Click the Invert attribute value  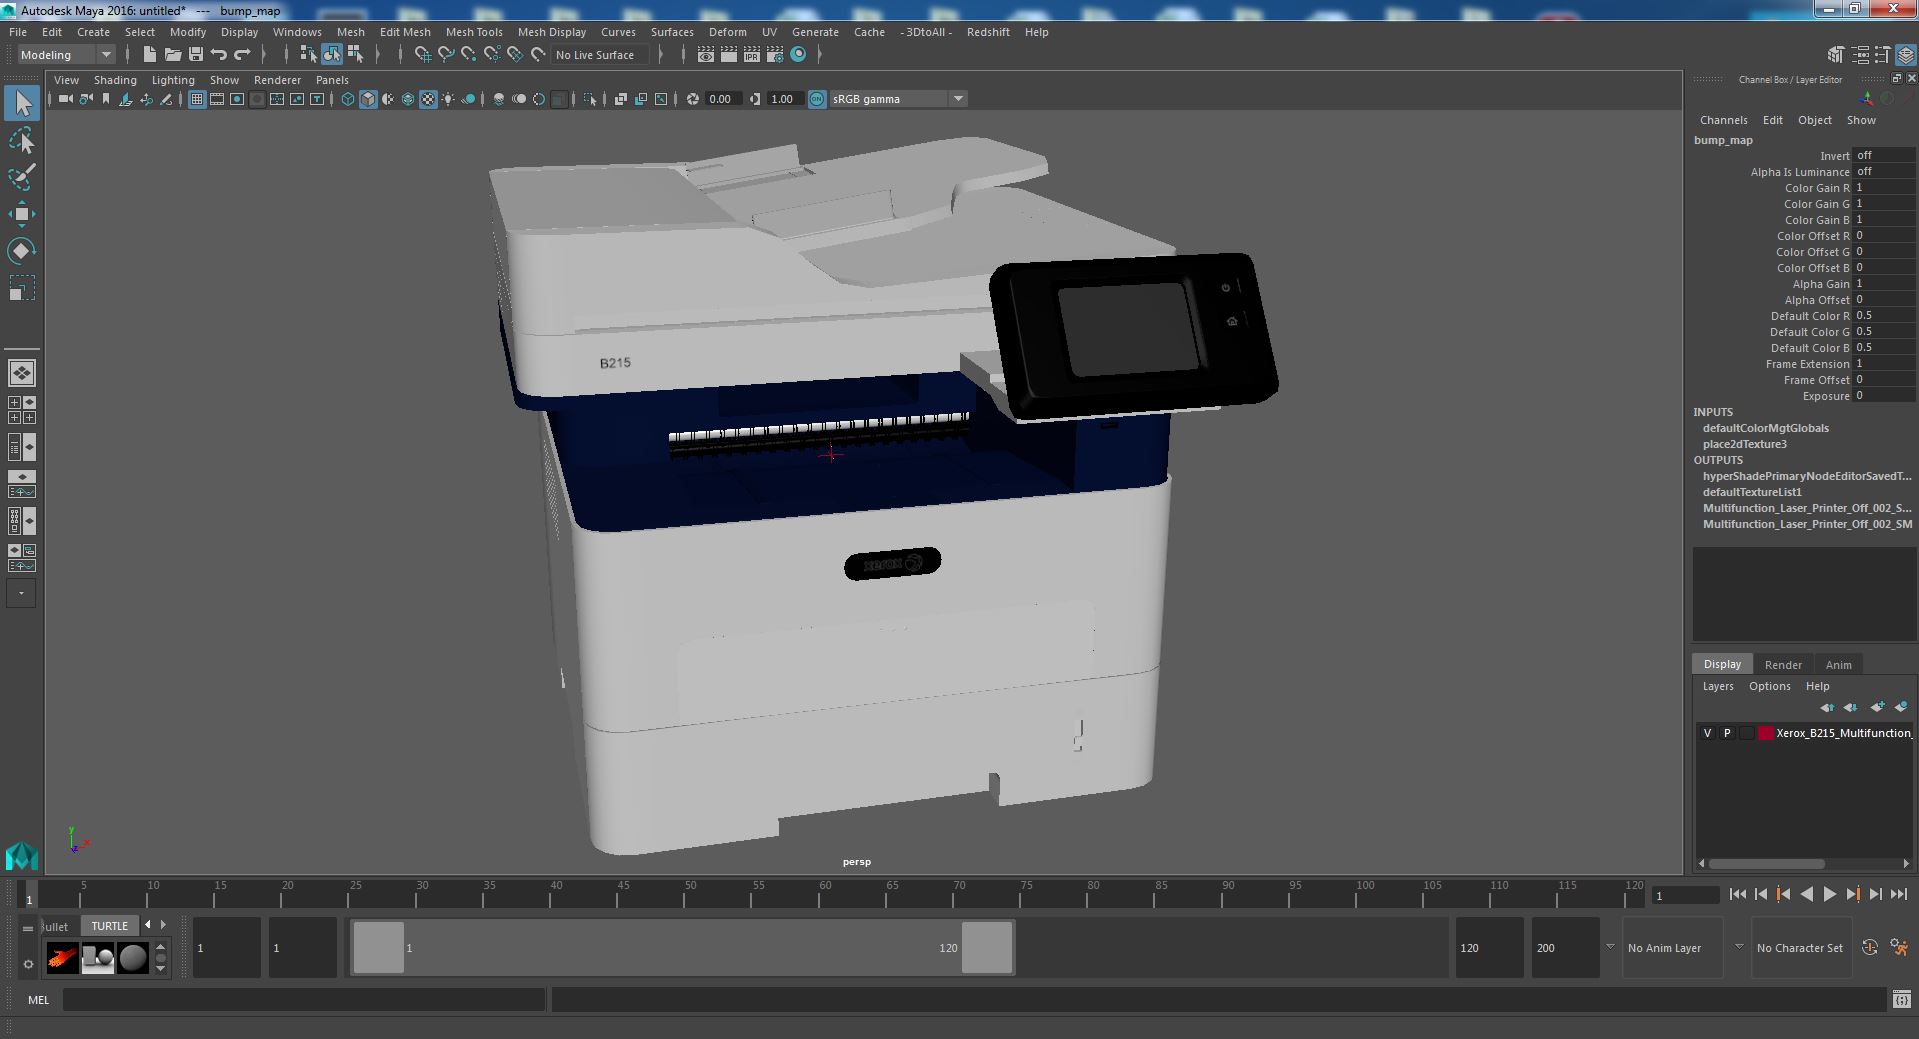point(1884,156)
